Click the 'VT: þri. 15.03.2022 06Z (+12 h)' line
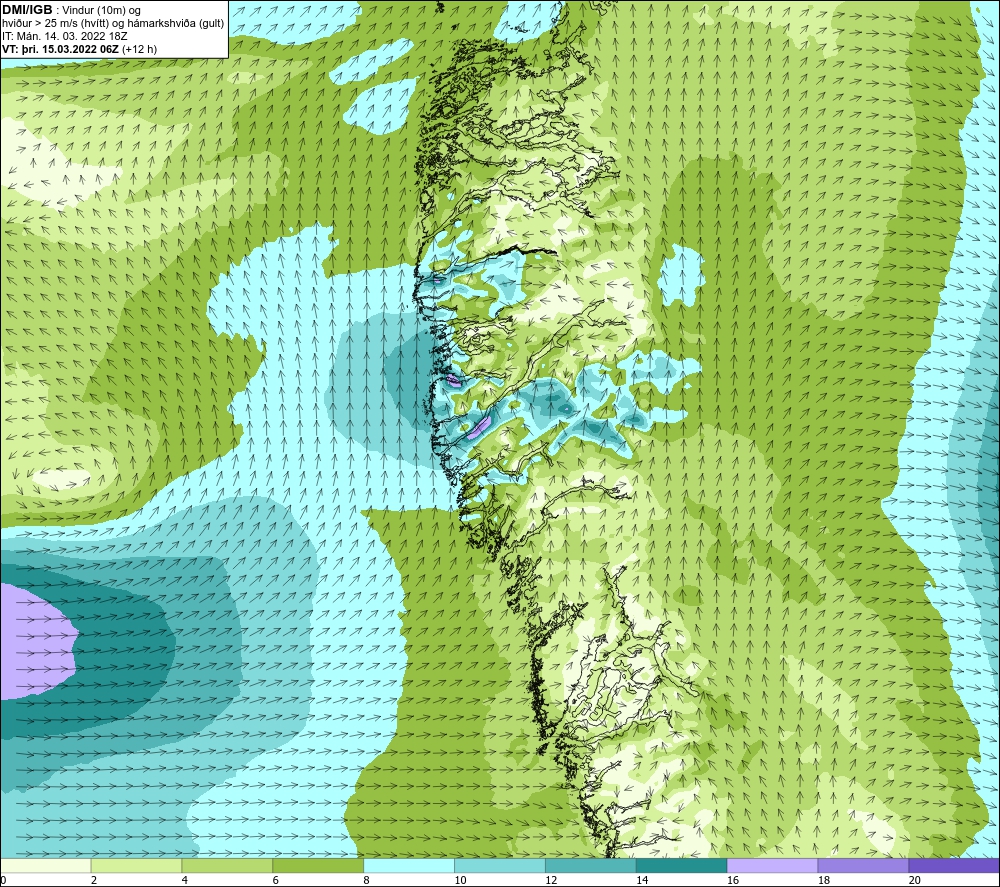This screenshot has height=887, width=1000. (x=80, y=49)
